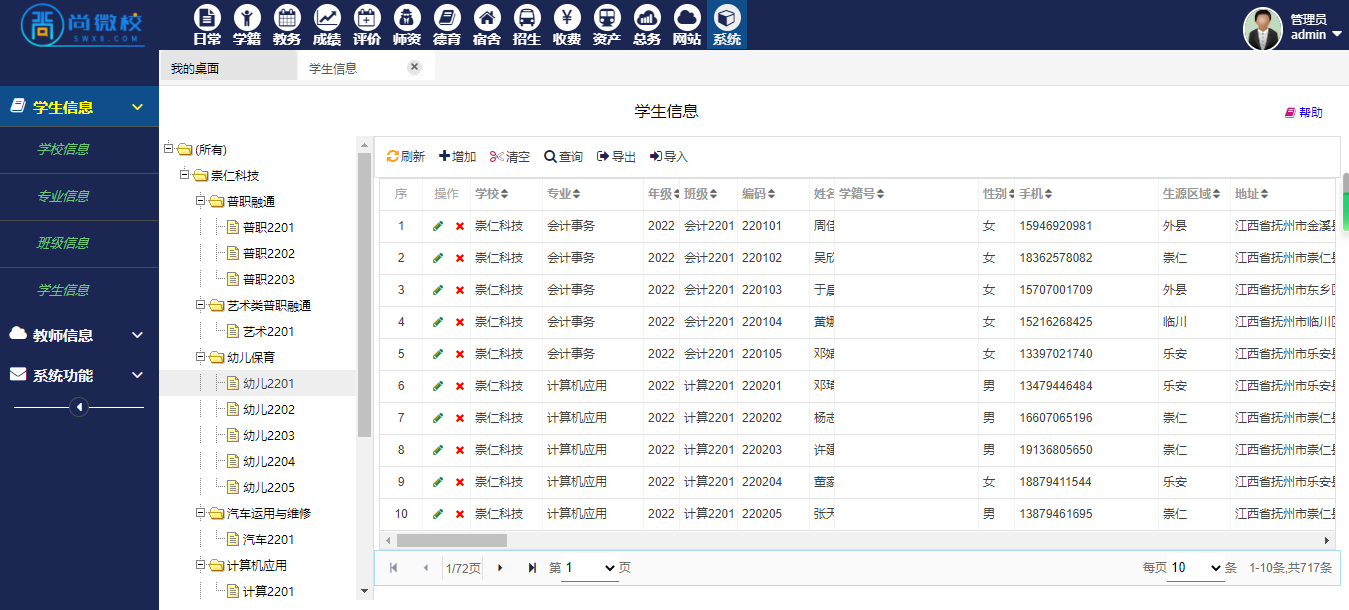Sort by the 学校 column header
Image resolution: width=1349 pixels, height=610 pixels.
click(491, 193)
